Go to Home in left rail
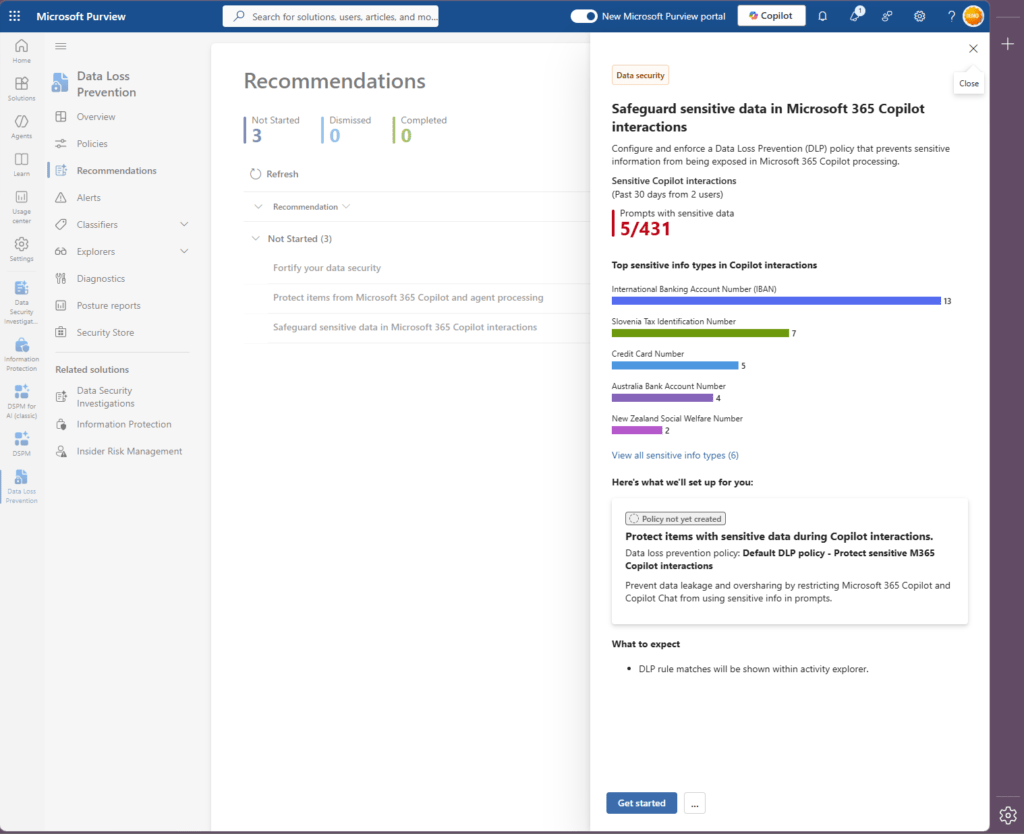 pyautogui.click(x=22, y=51)
